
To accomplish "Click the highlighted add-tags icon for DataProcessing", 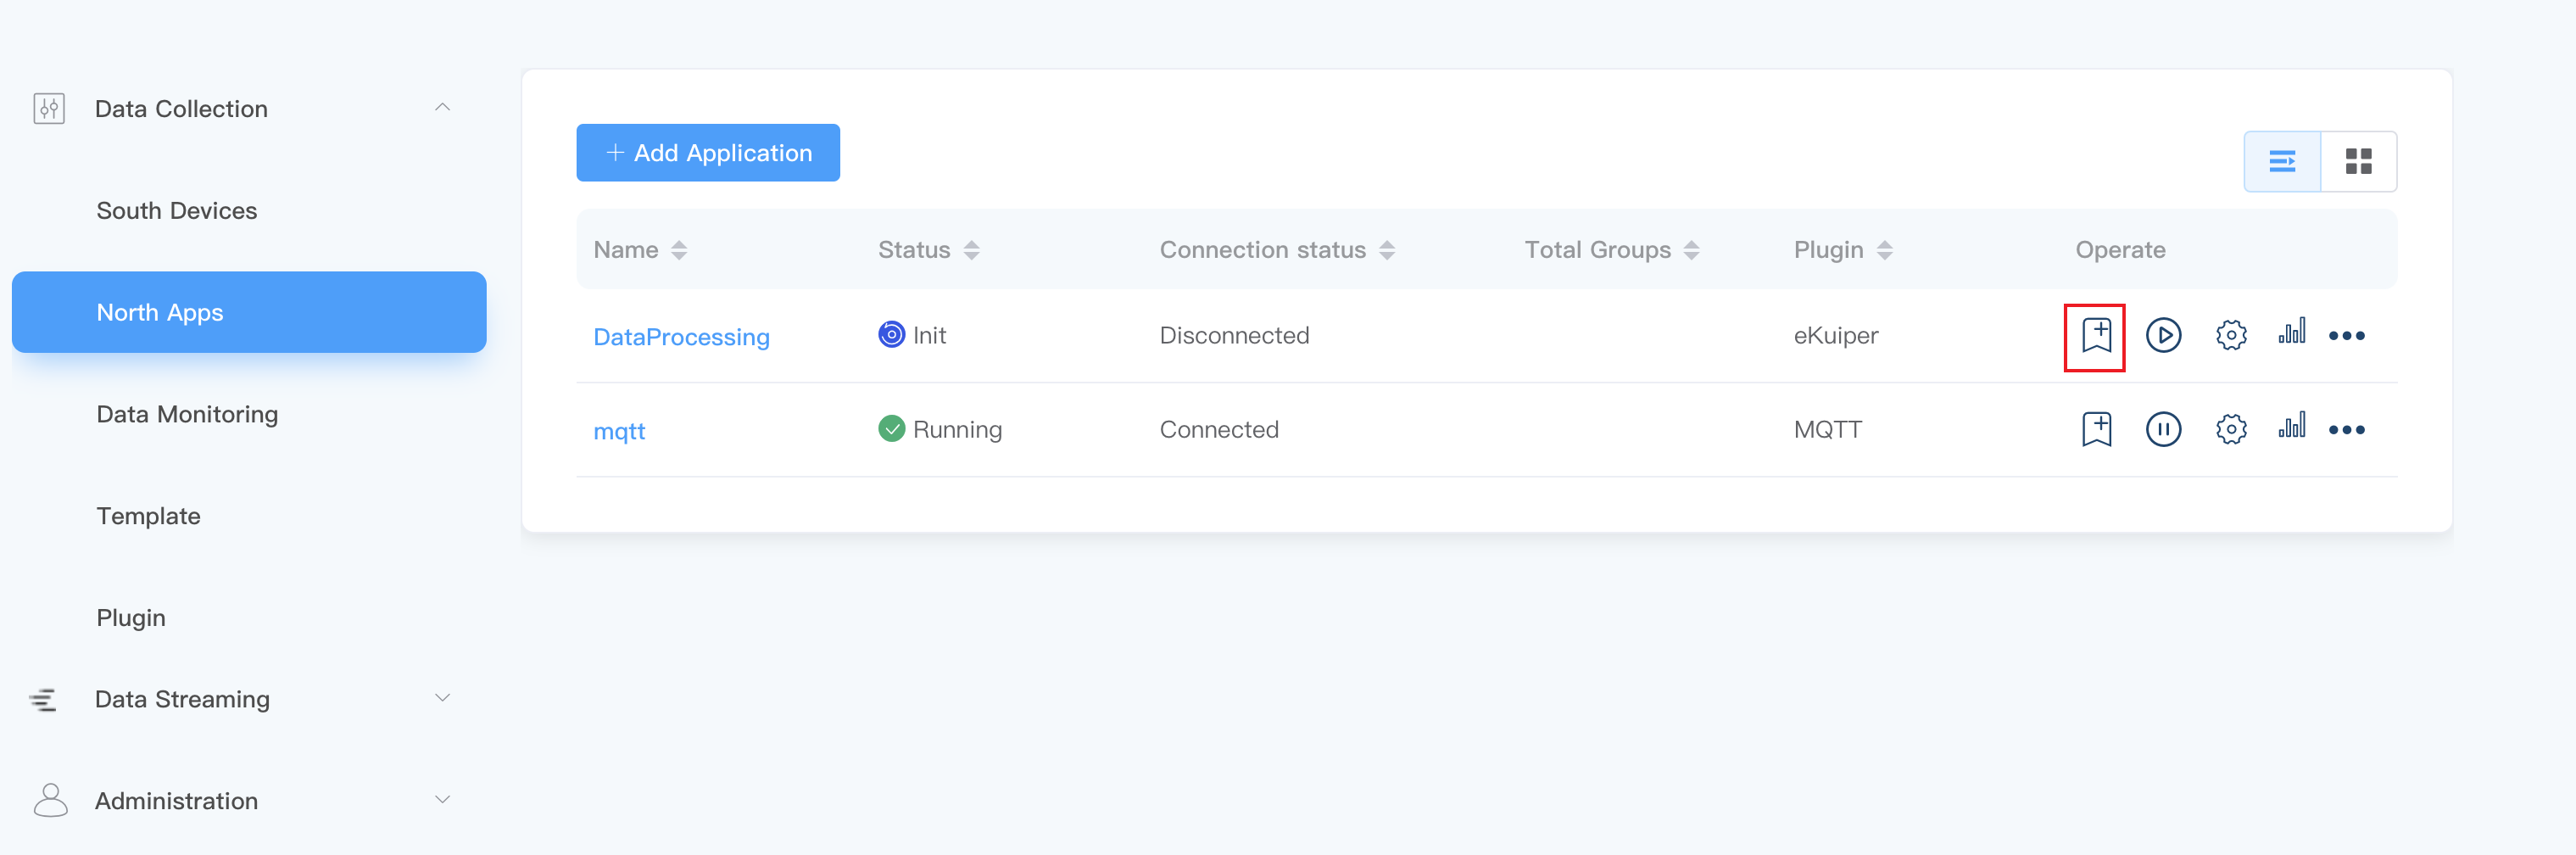I will 2095,335.
